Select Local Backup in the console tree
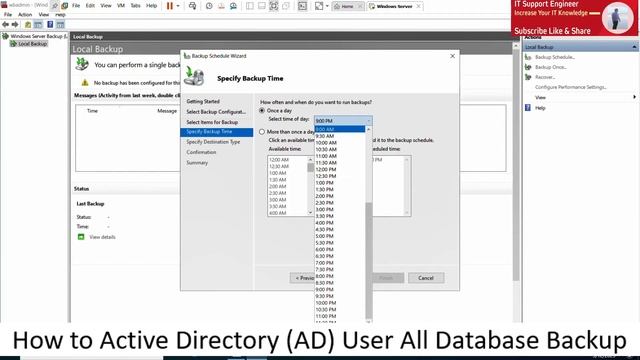640x360 pixels. click(32, 44)
